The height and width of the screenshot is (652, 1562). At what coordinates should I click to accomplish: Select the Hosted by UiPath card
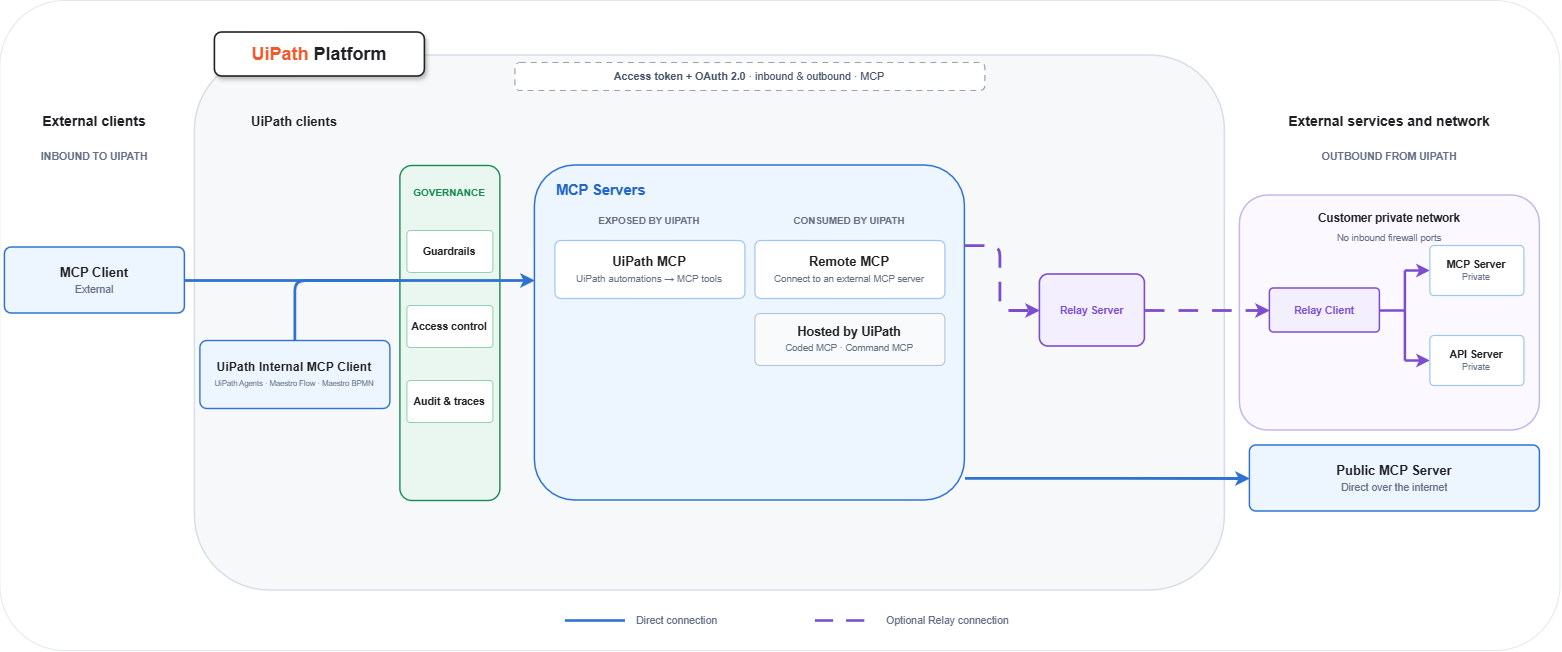[849, 339]
